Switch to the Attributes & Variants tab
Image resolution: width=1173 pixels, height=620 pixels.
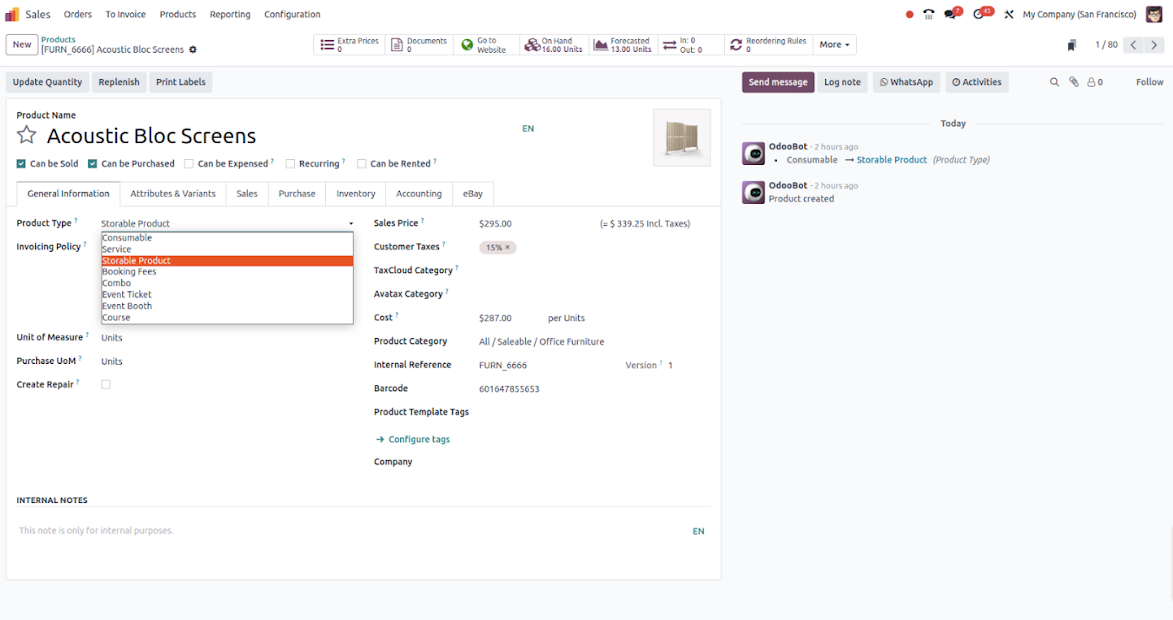click(173, 194)
